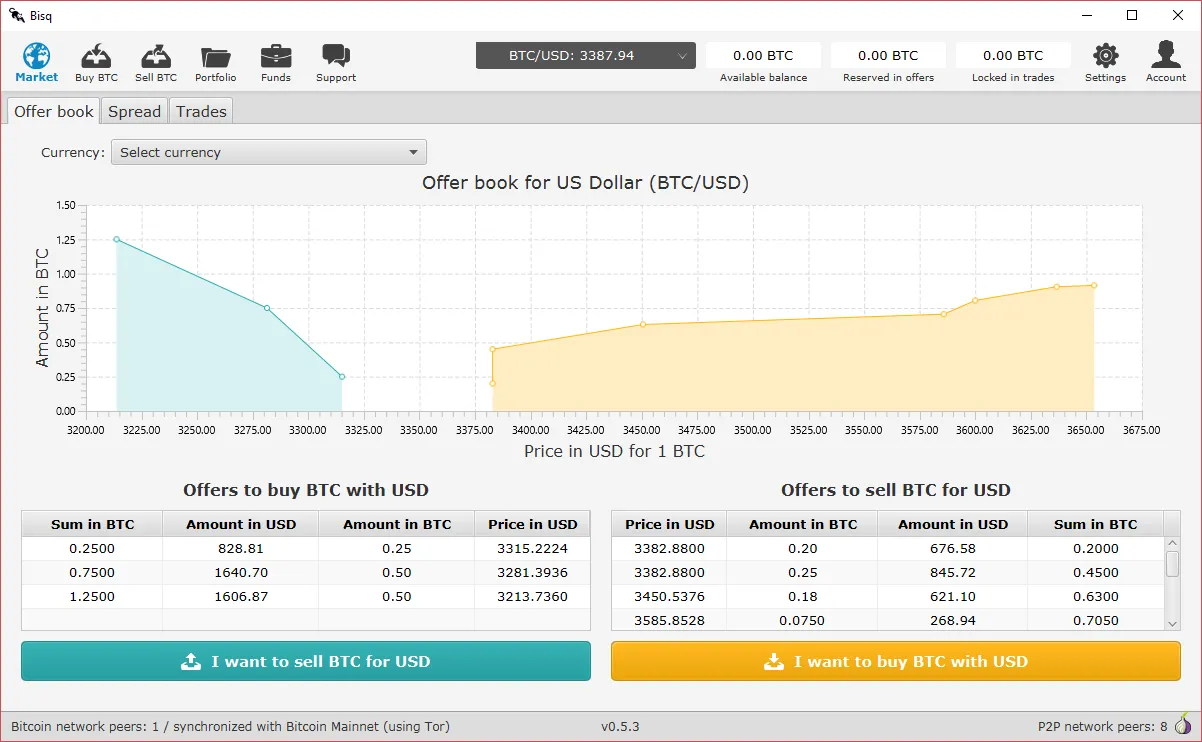Viewport: 1202px width, 742px height.
Task: Open the Portfolio folder icon
Action: point(215,57)
